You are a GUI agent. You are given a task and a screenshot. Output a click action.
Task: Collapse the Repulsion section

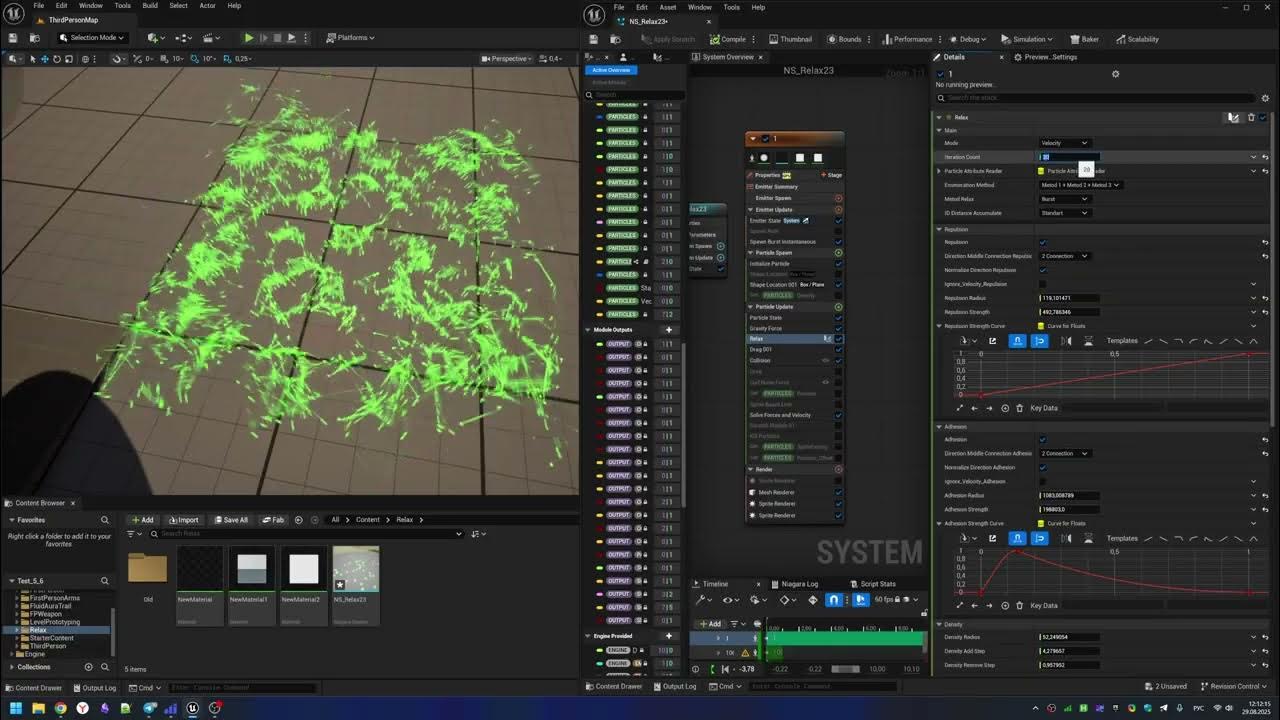pyautogui.click(x=939, y=230)
